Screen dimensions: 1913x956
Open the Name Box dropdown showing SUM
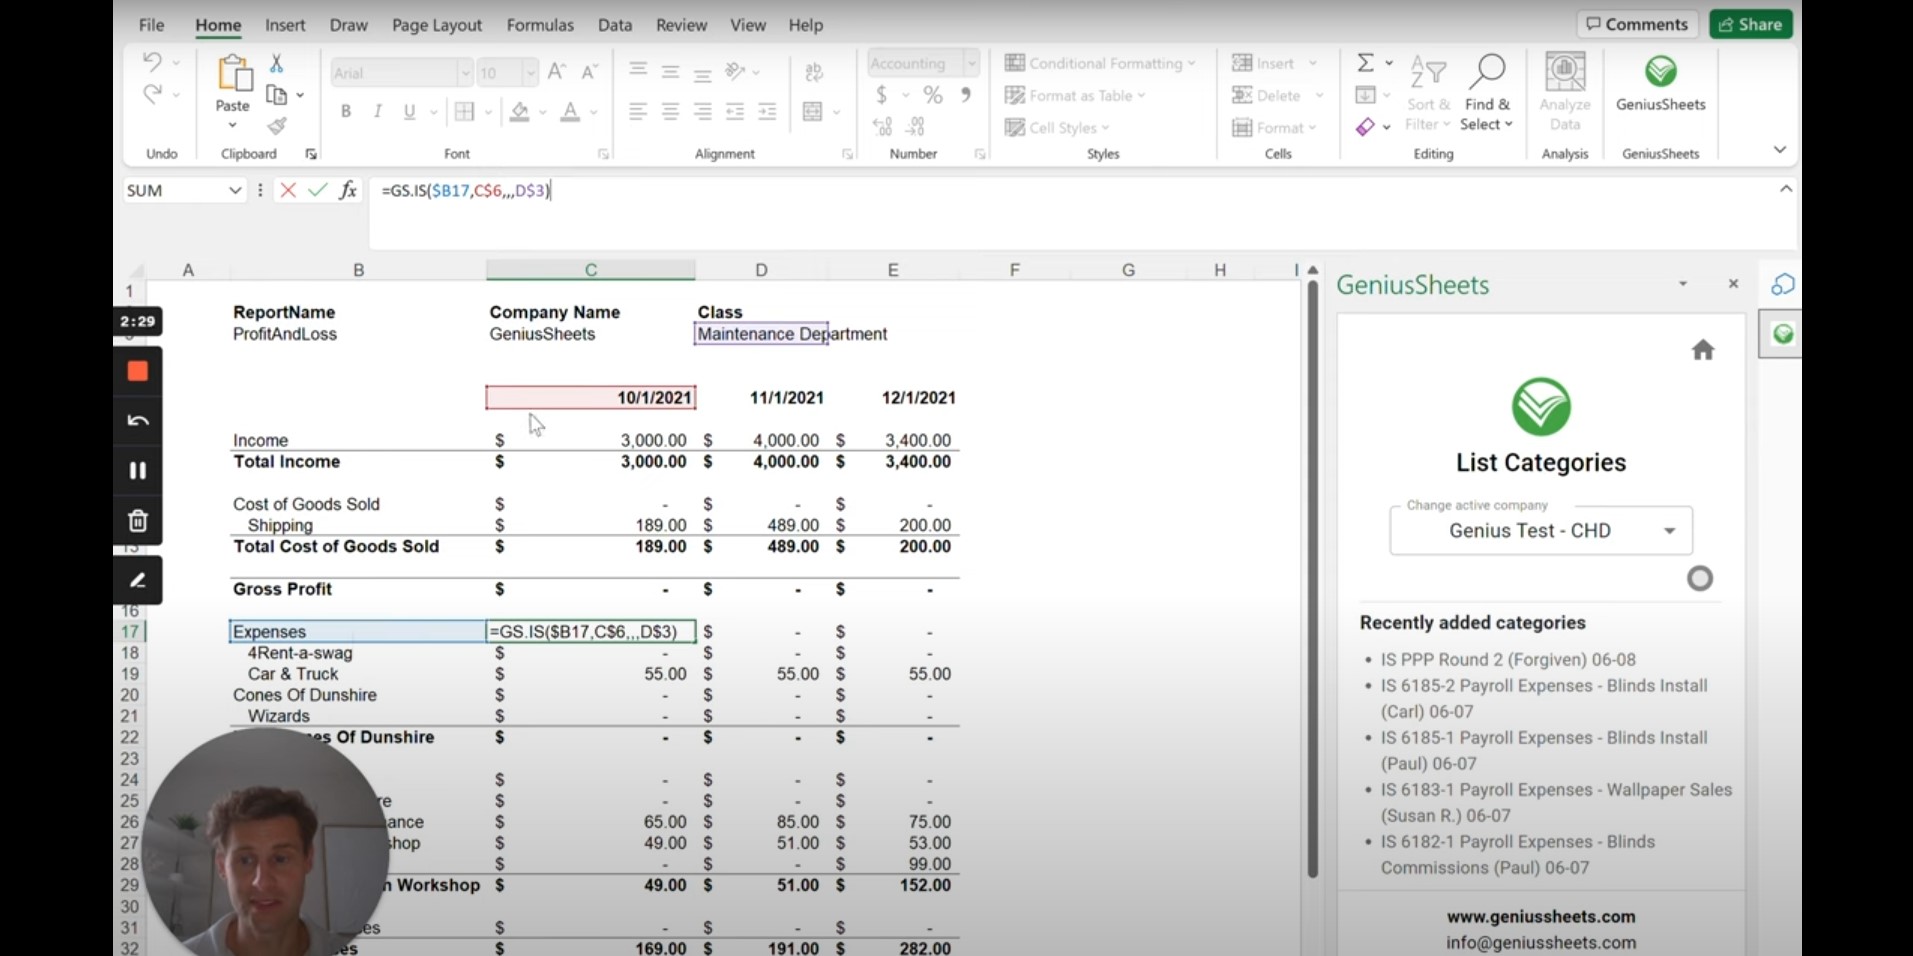coord(235,190)
